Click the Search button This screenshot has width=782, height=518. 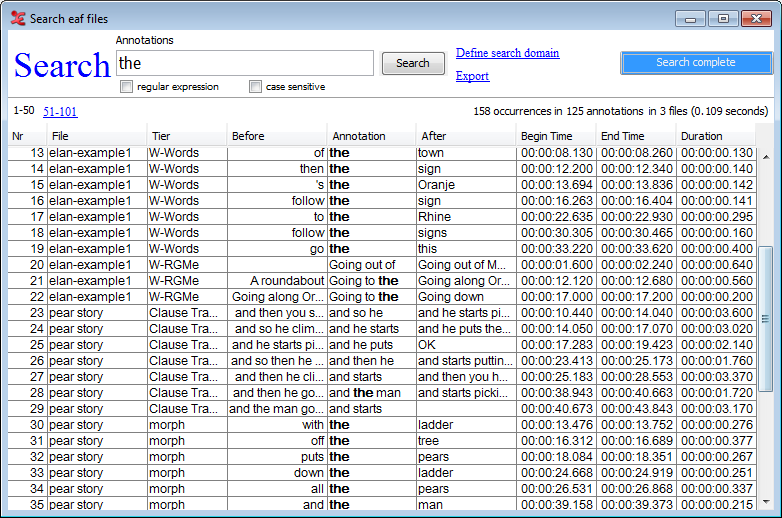413,63
